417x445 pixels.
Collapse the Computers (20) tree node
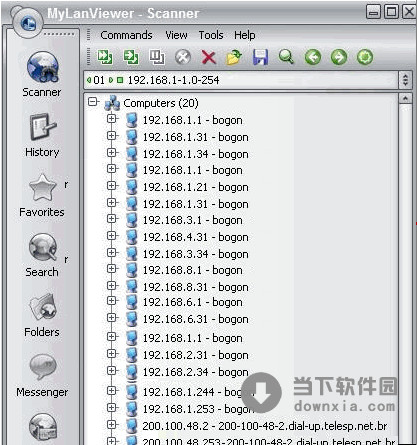coord(93,102)
